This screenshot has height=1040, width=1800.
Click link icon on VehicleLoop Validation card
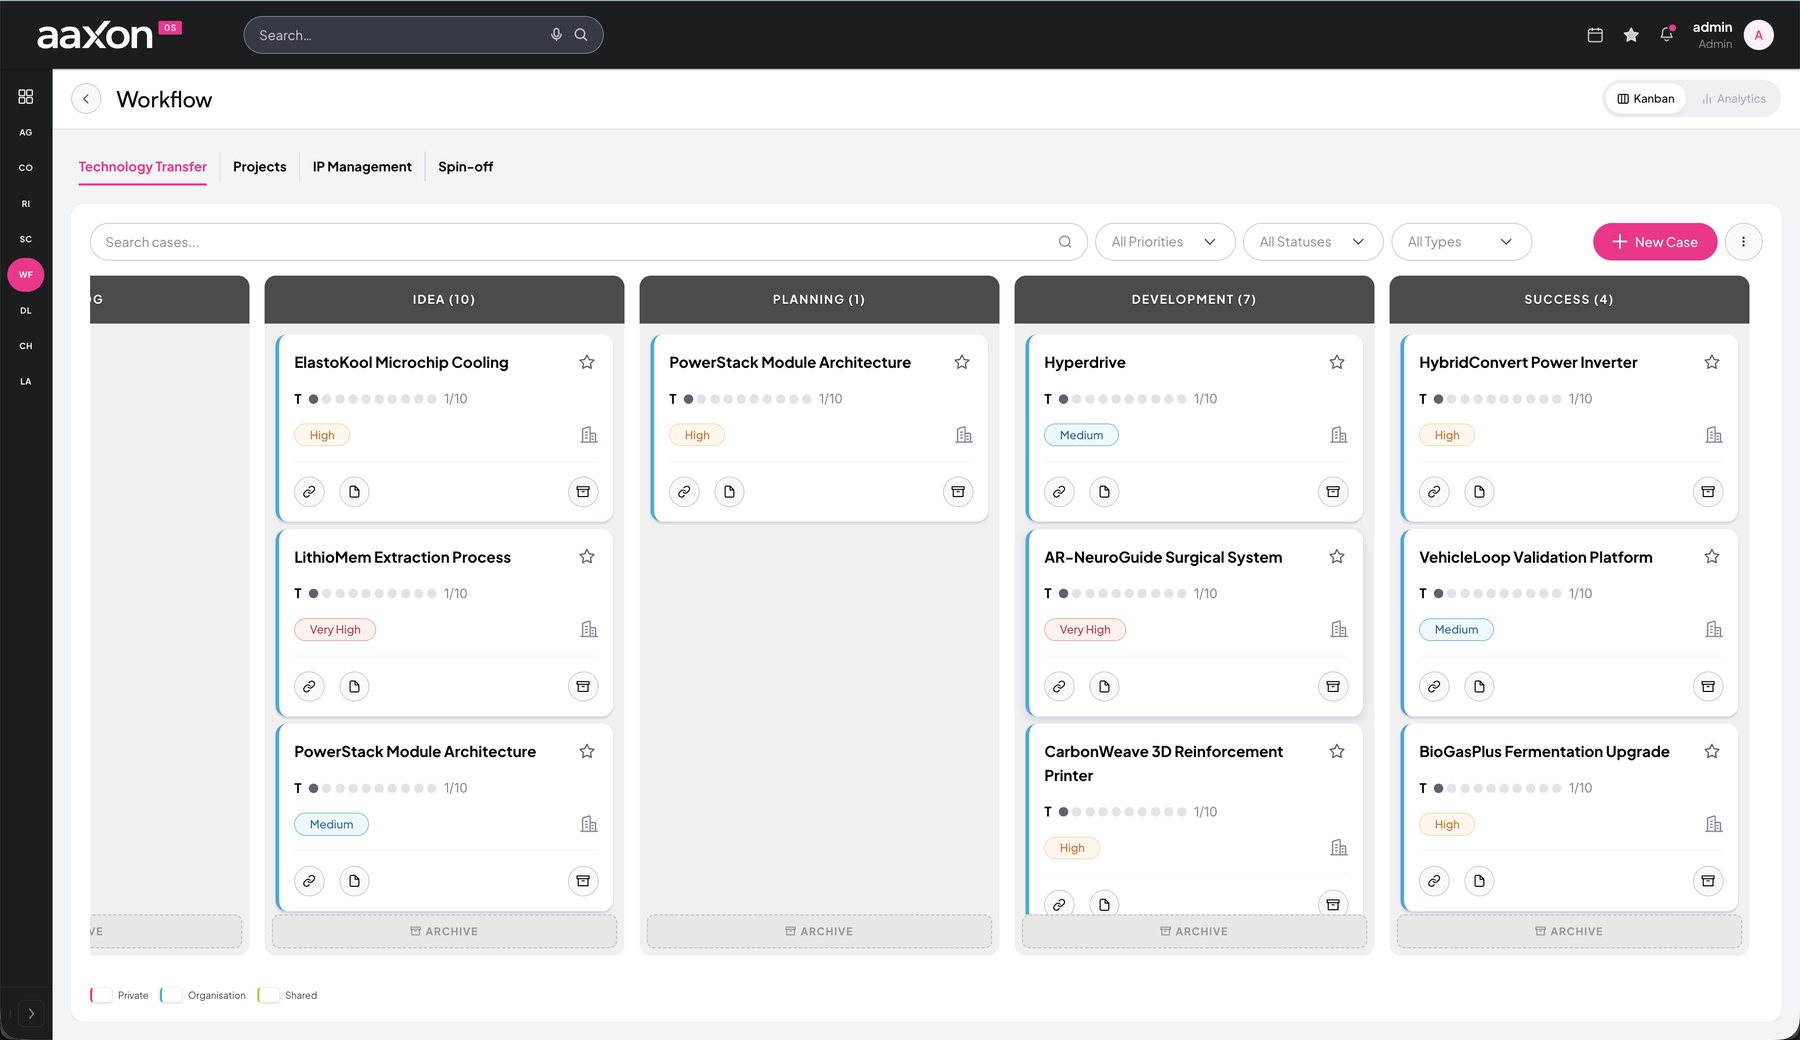[x=1434, y=687]
